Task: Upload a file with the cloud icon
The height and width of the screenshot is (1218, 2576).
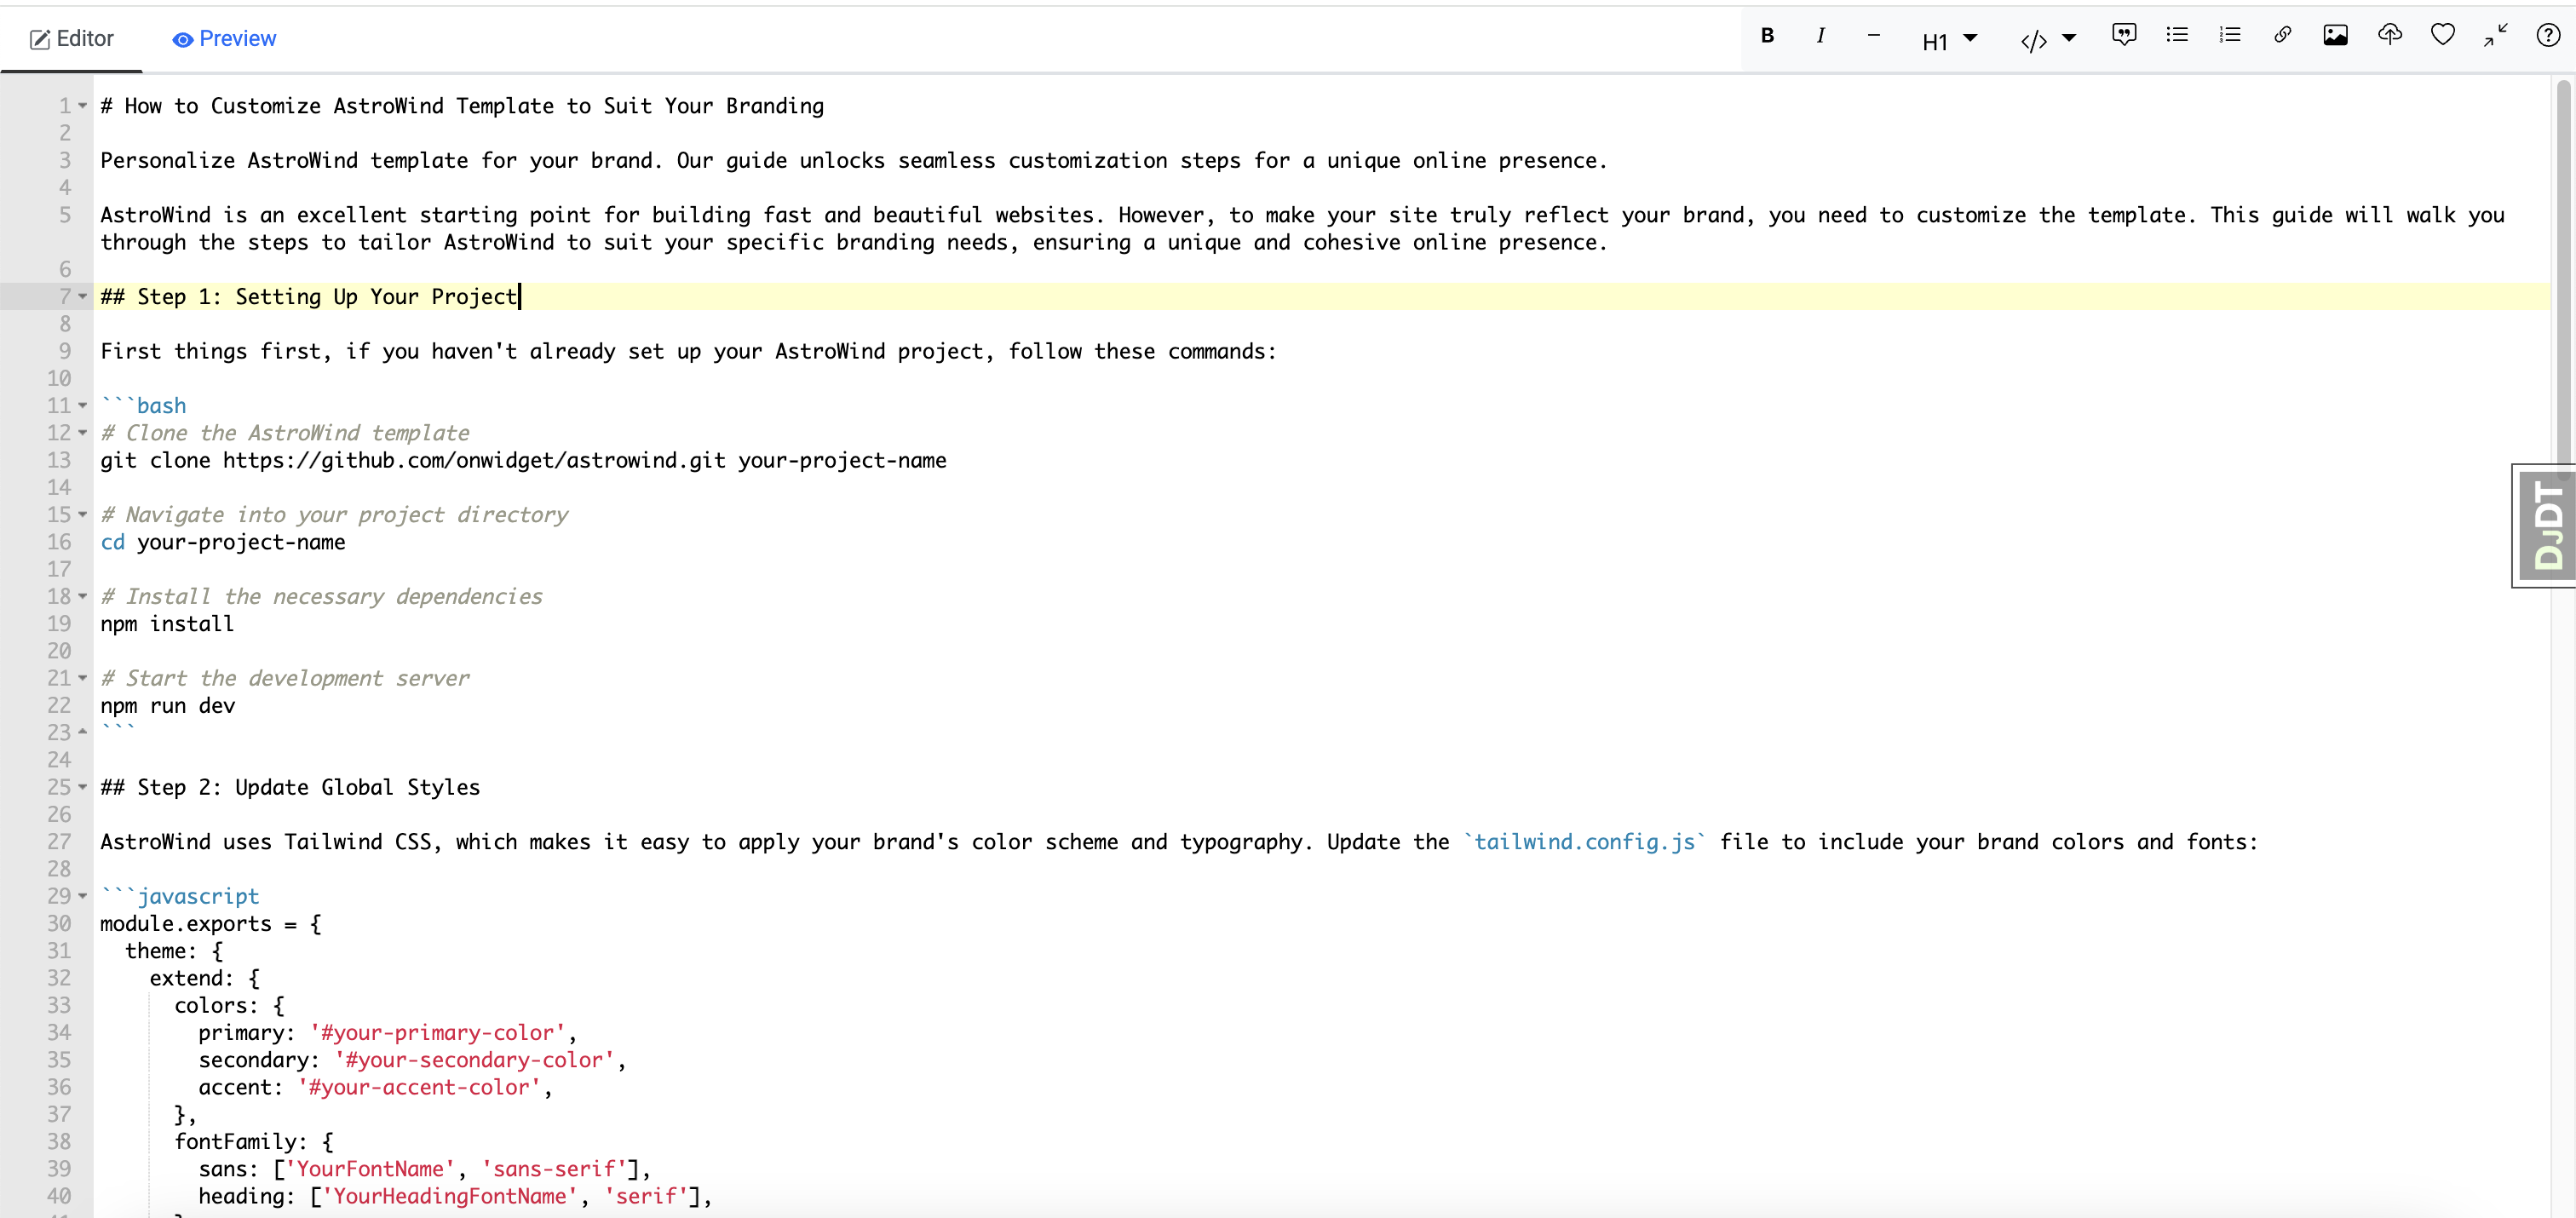Action: point(2389,36)
